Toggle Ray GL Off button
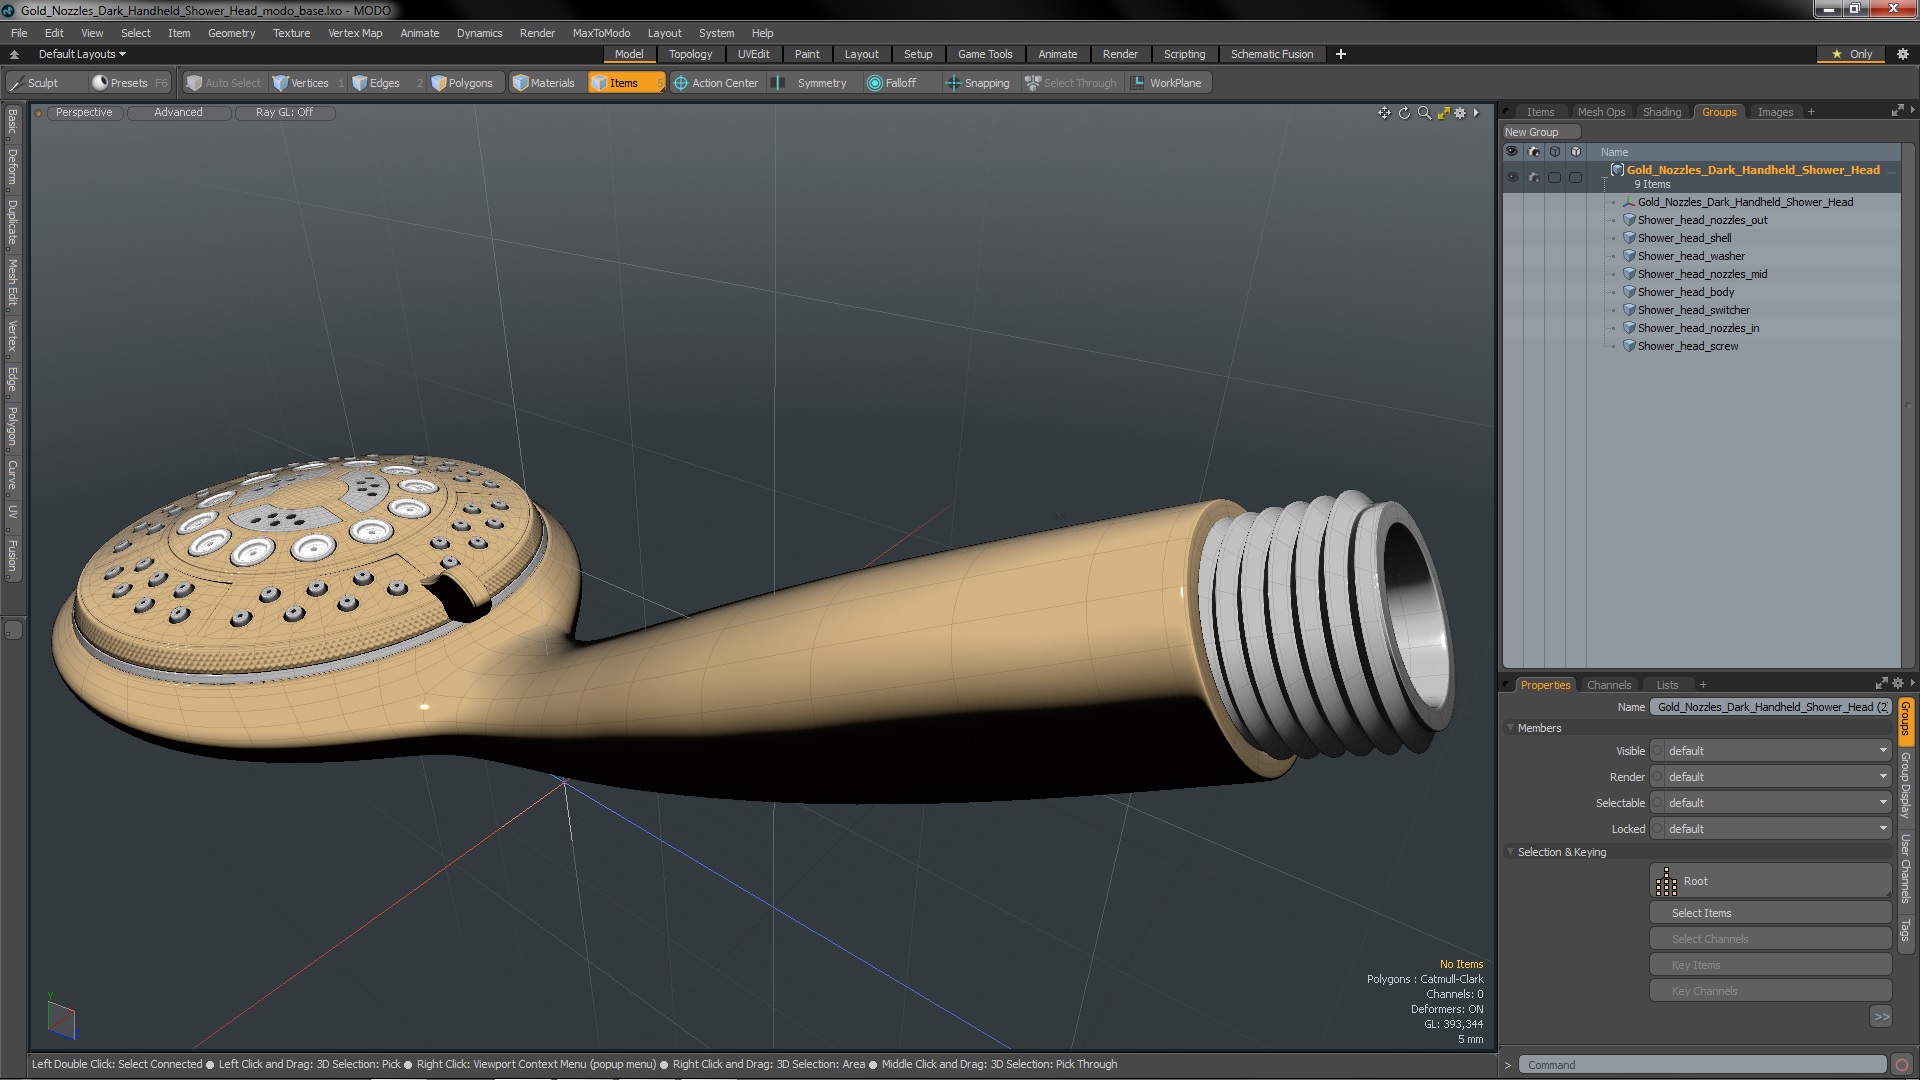The image size is (1920, 1080). (x=284, y=113)
